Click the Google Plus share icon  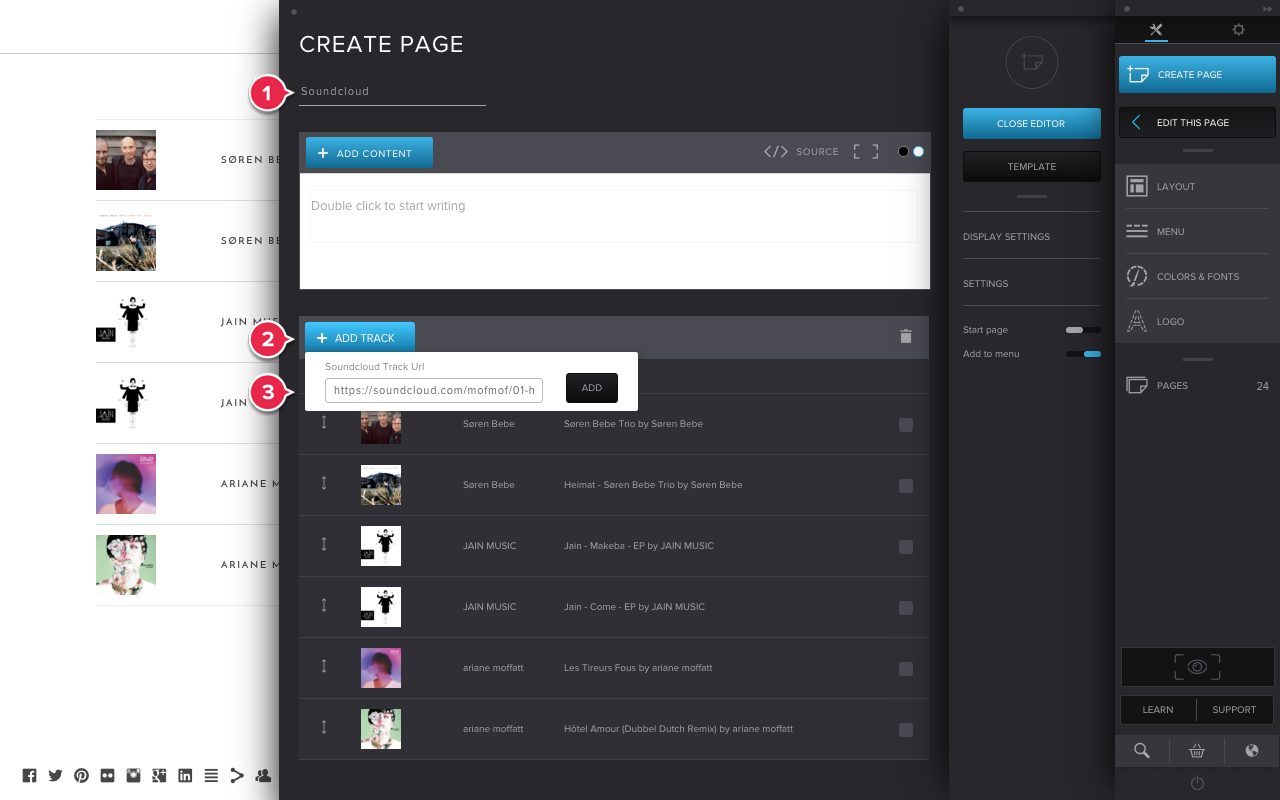coord(159,775)
